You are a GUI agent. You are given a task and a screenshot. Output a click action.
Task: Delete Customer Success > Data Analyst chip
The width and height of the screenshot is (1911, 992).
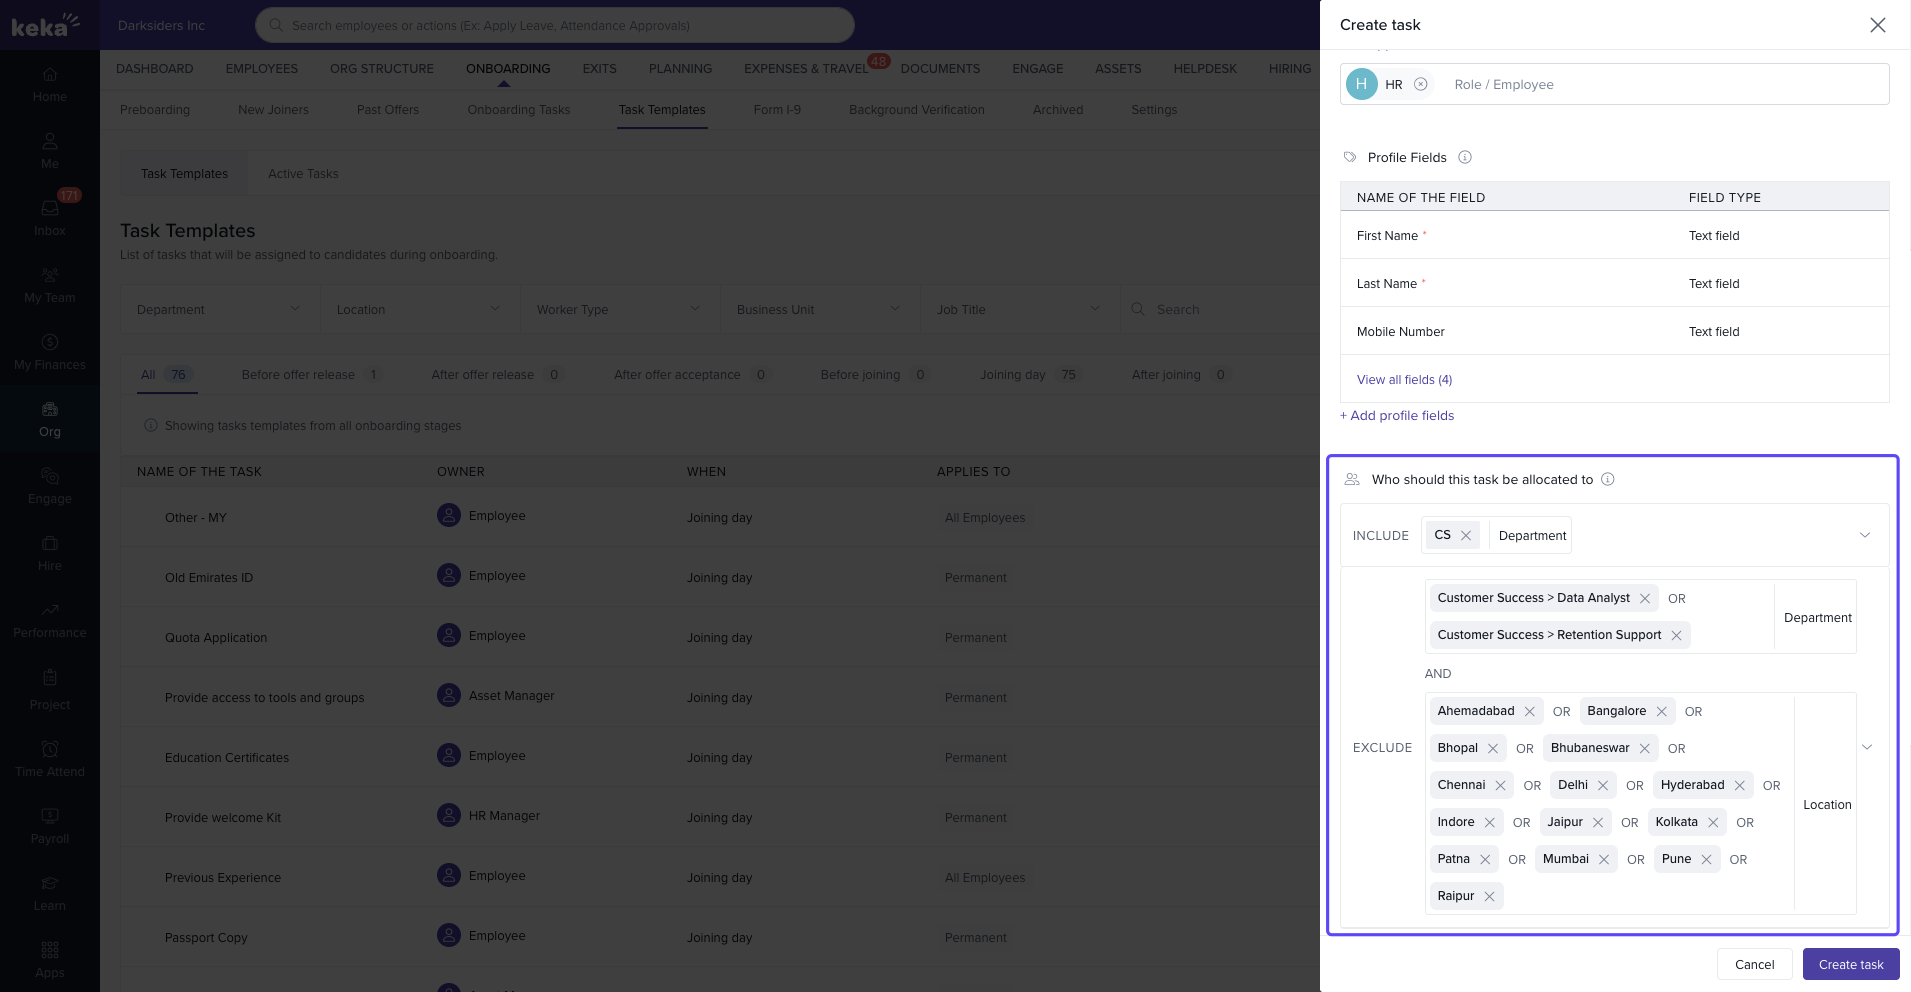click(x=1645, y=599)
